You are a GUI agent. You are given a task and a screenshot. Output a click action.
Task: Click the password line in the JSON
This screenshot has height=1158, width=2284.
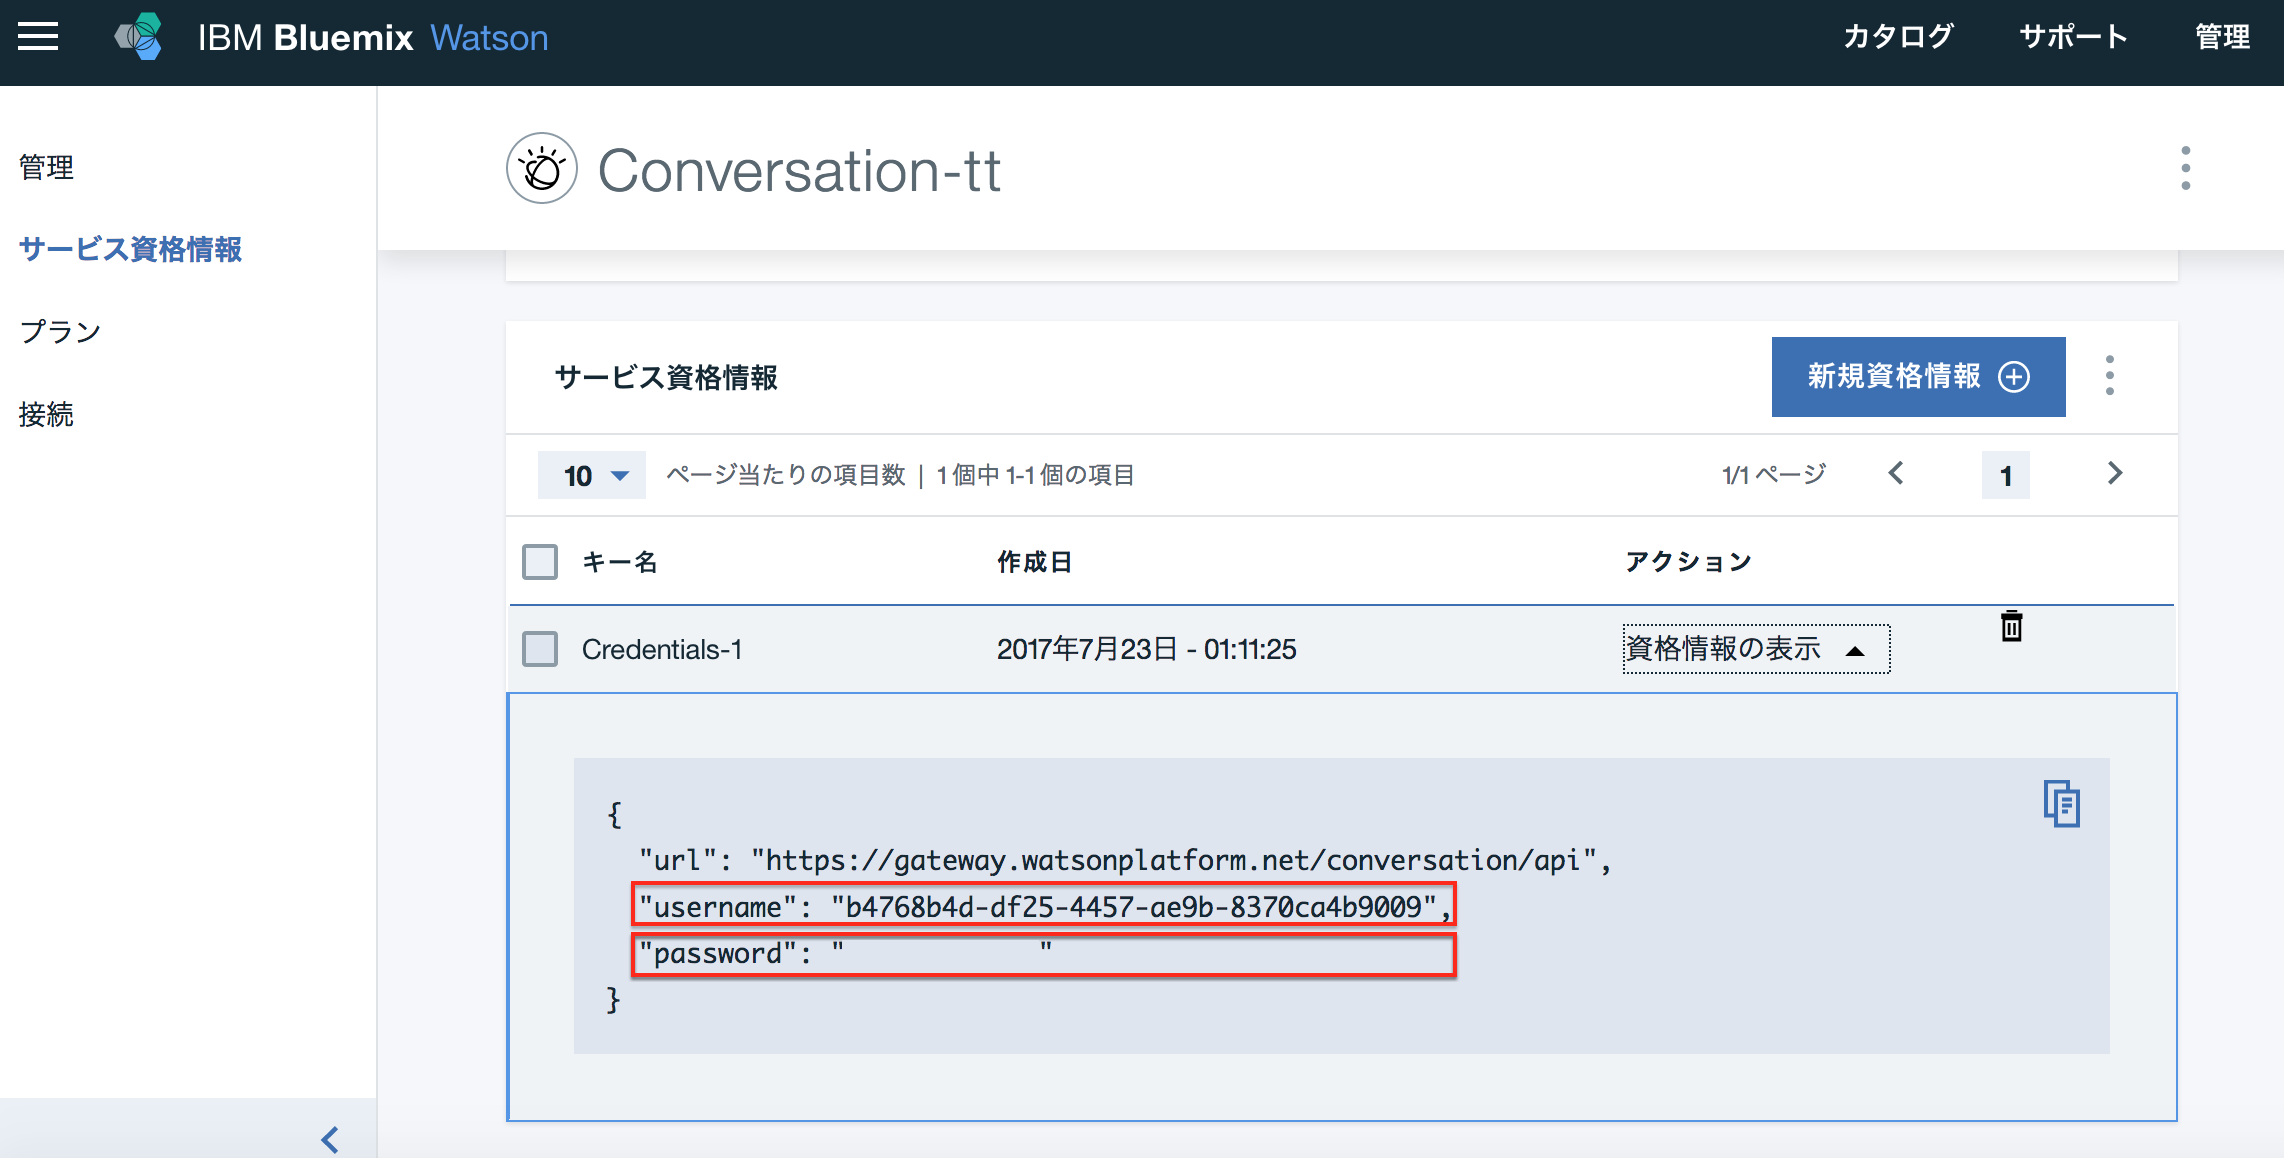tap(1043, 954)
